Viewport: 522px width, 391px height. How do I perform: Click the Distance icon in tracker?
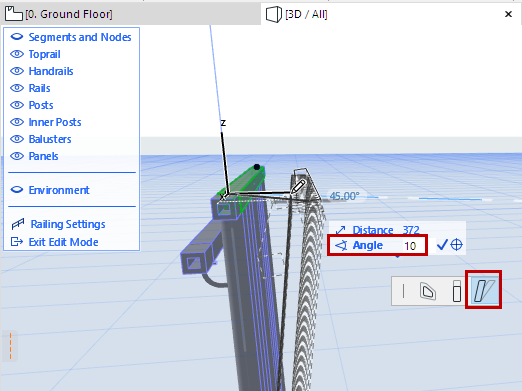(341, 230)
